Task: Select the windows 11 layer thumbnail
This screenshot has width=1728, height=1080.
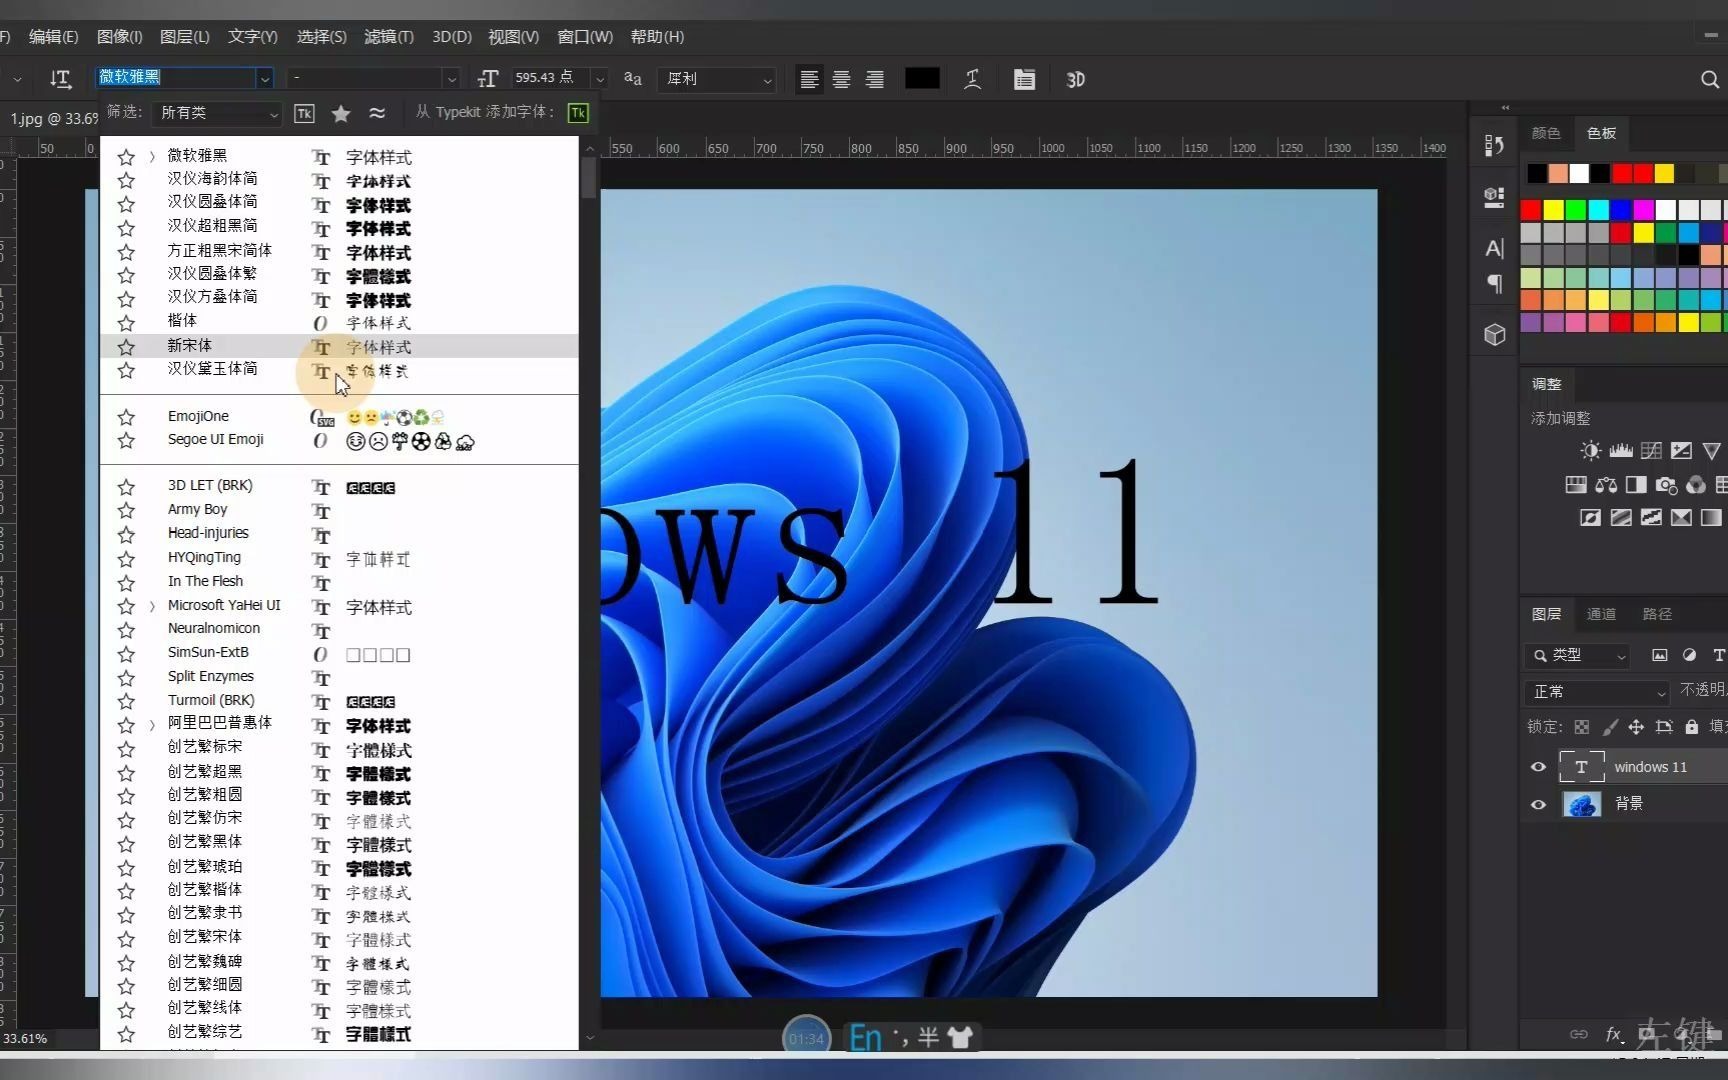Action: 1582,767
